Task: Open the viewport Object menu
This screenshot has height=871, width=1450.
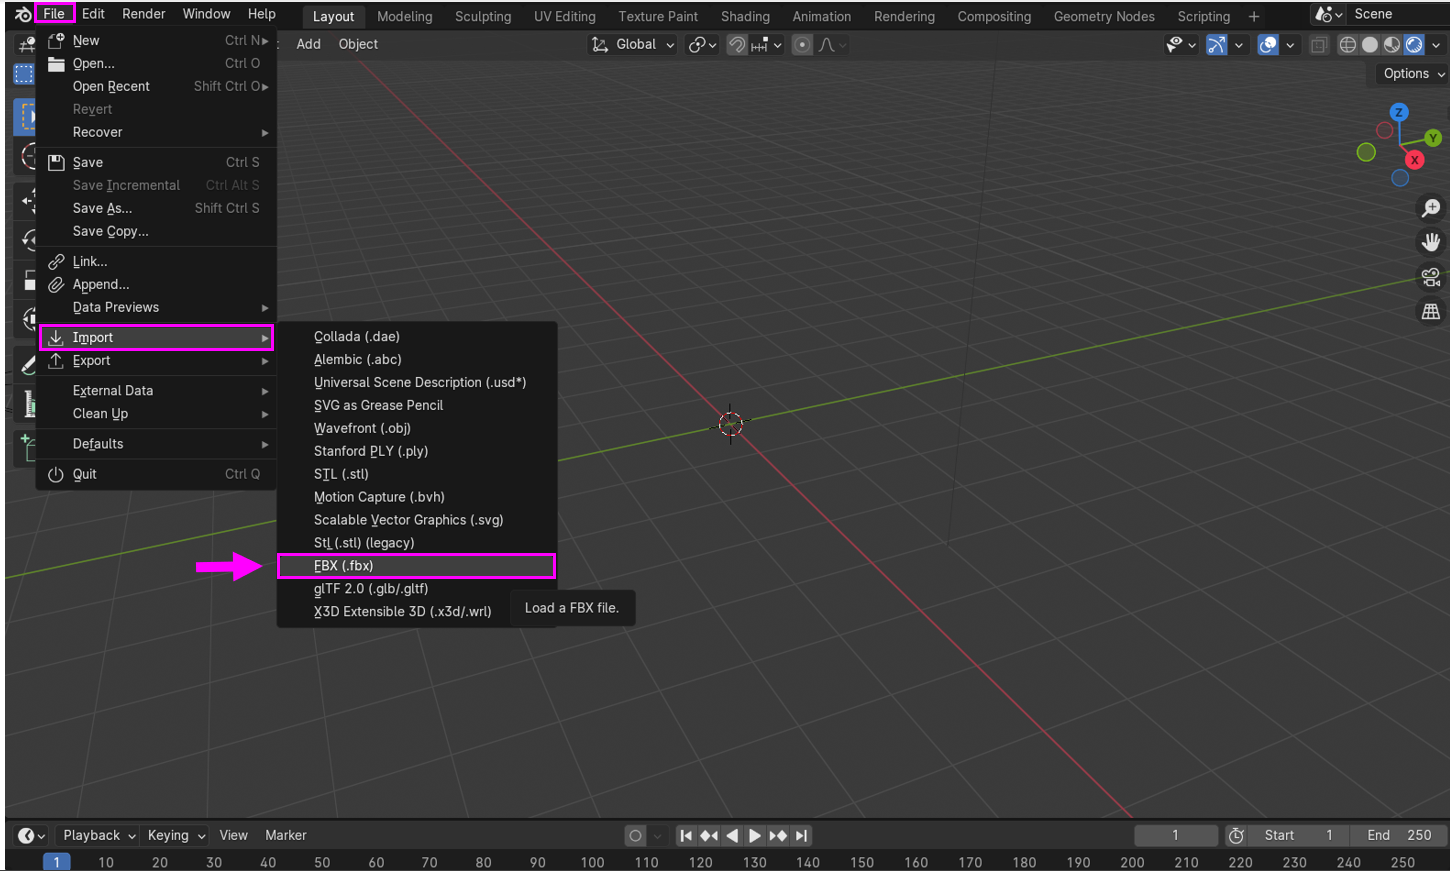Action: click(x=358, y=45)
